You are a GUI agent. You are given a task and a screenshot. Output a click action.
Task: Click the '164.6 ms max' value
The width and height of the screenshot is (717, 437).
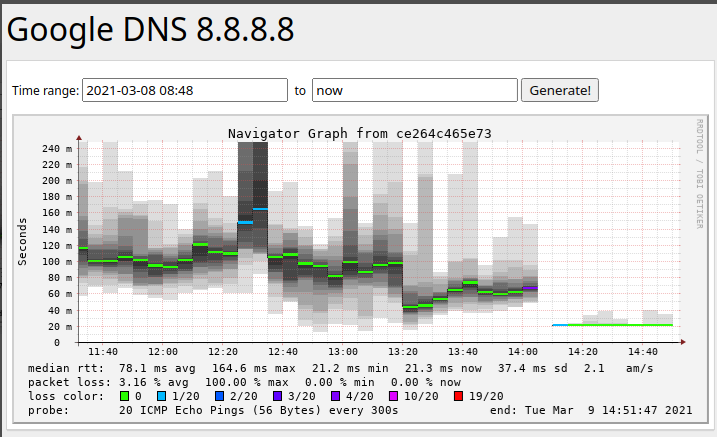[x=253, y=368]
